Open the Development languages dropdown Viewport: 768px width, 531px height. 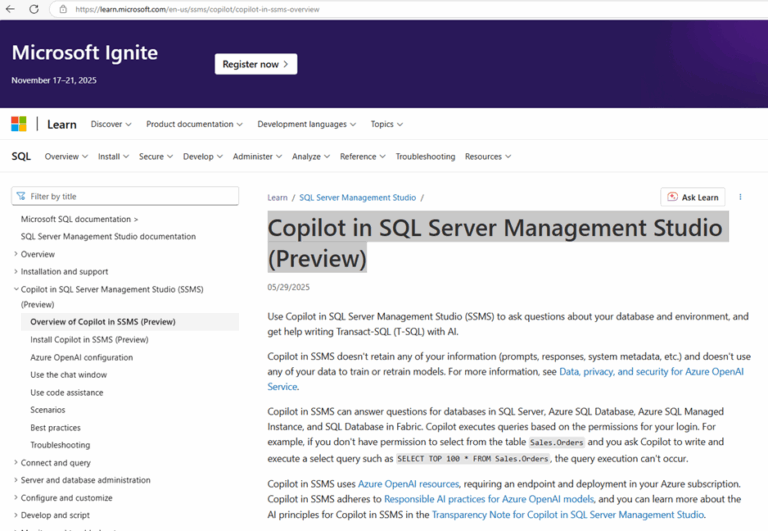click(308, 124)
